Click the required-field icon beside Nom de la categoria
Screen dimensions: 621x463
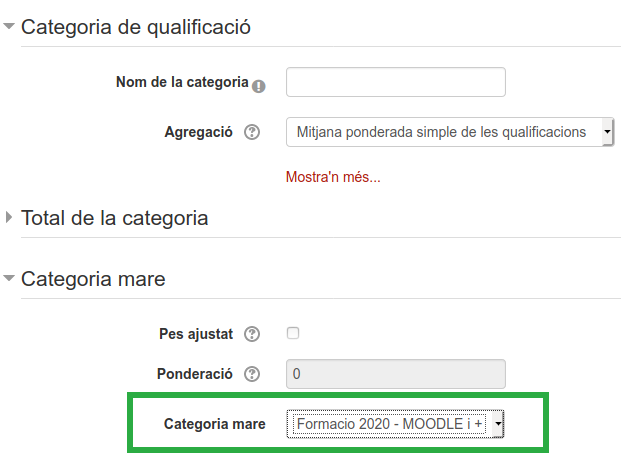[259, 86]
